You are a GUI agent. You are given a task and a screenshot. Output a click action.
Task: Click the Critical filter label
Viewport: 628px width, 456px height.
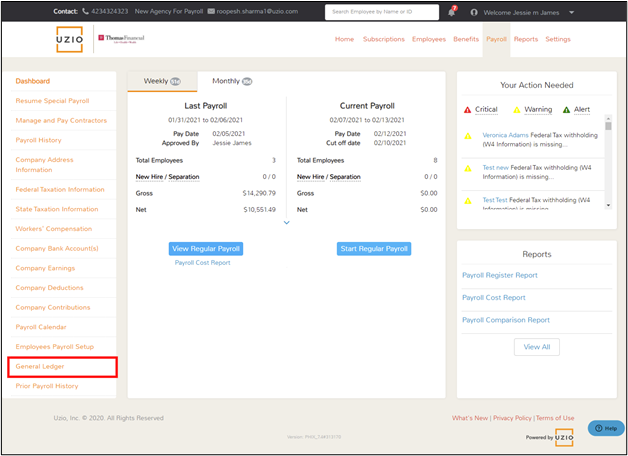pos(486,110)
